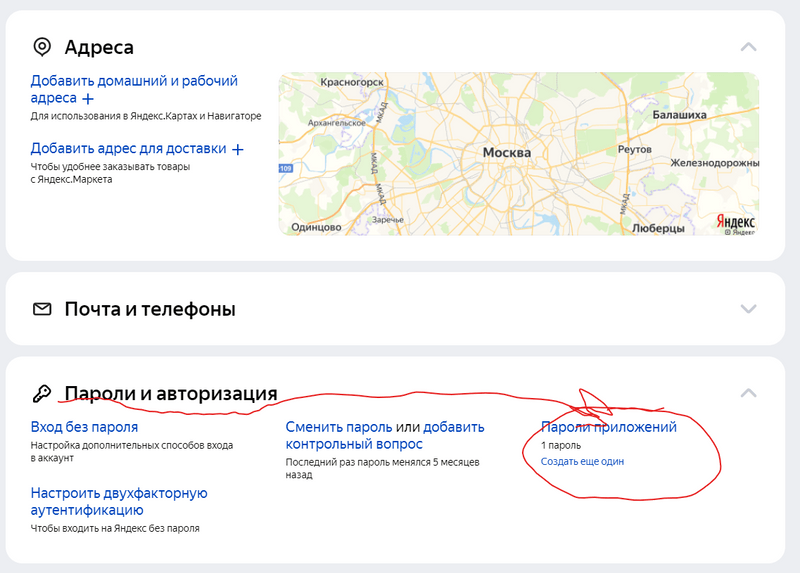800x573 pixels.
Task: Collapse the Пароли и авторизация section chevron
Action: click(748, 394)
